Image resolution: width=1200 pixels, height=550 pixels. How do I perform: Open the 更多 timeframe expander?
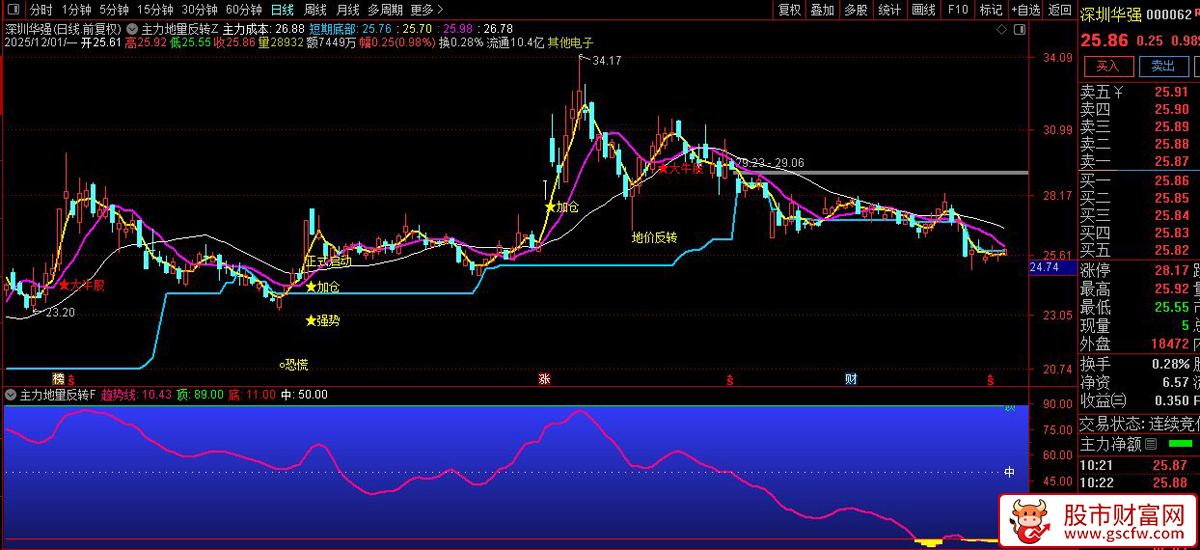coord(421,10)
